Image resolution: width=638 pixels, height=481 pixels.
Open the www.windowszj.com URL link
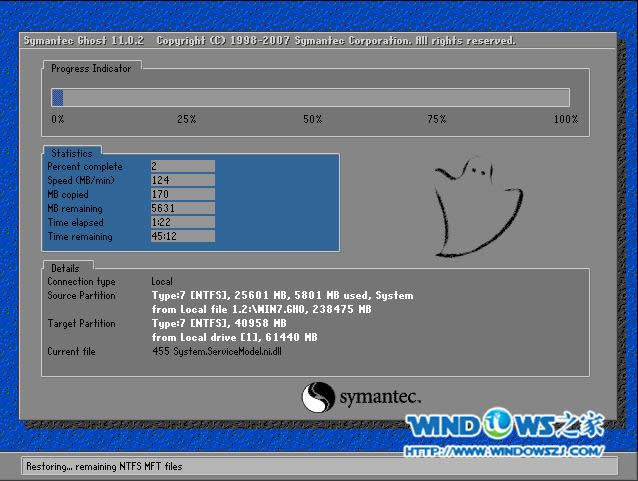504,451
